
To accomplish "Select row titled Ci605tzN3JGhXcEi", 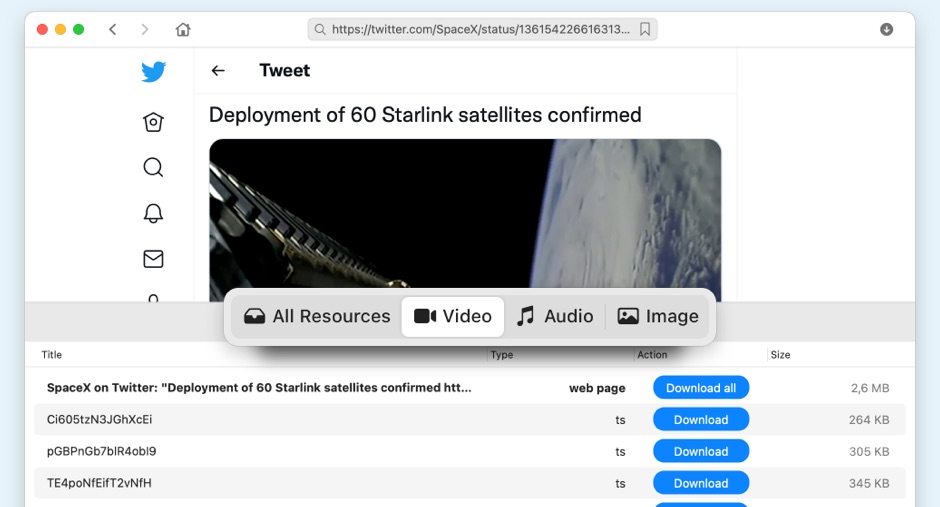I will click(470, 420).
